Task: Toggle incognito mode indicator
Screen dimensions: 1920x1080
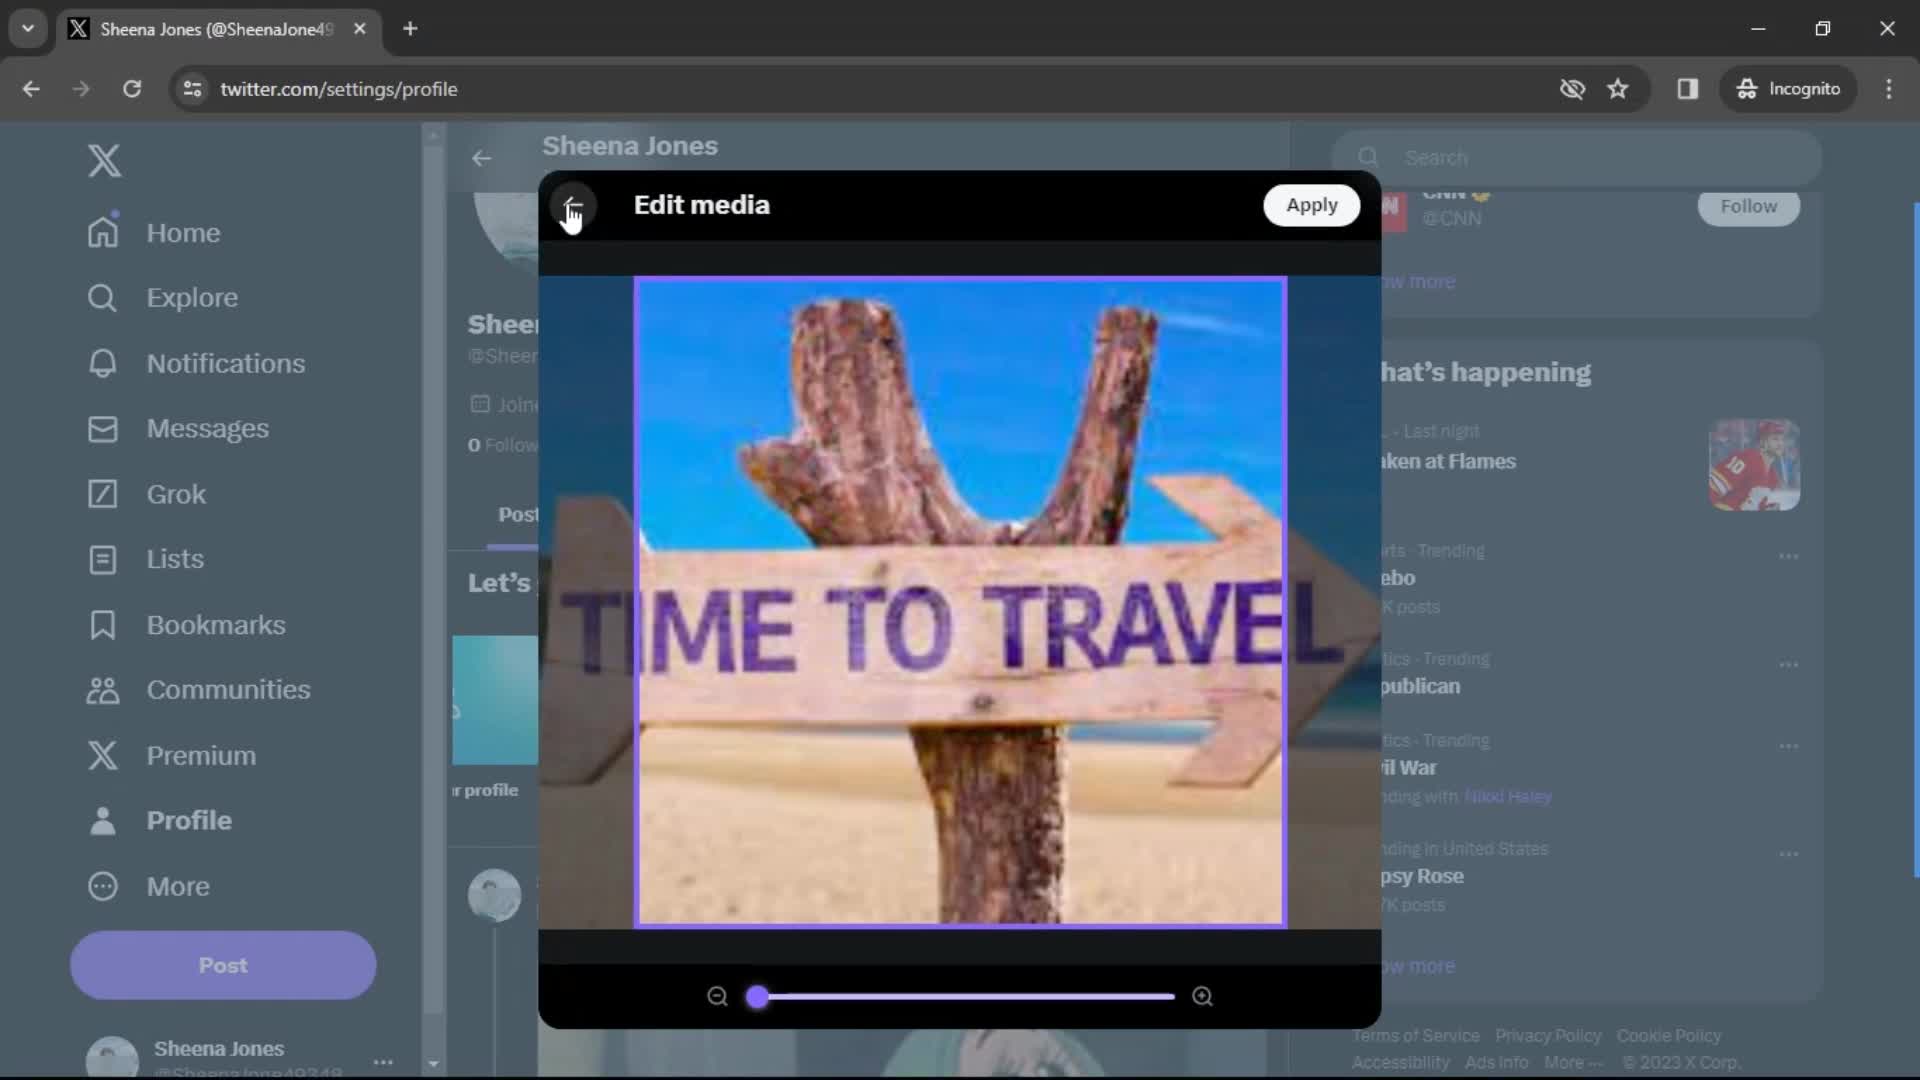Action: point(1789,88)
